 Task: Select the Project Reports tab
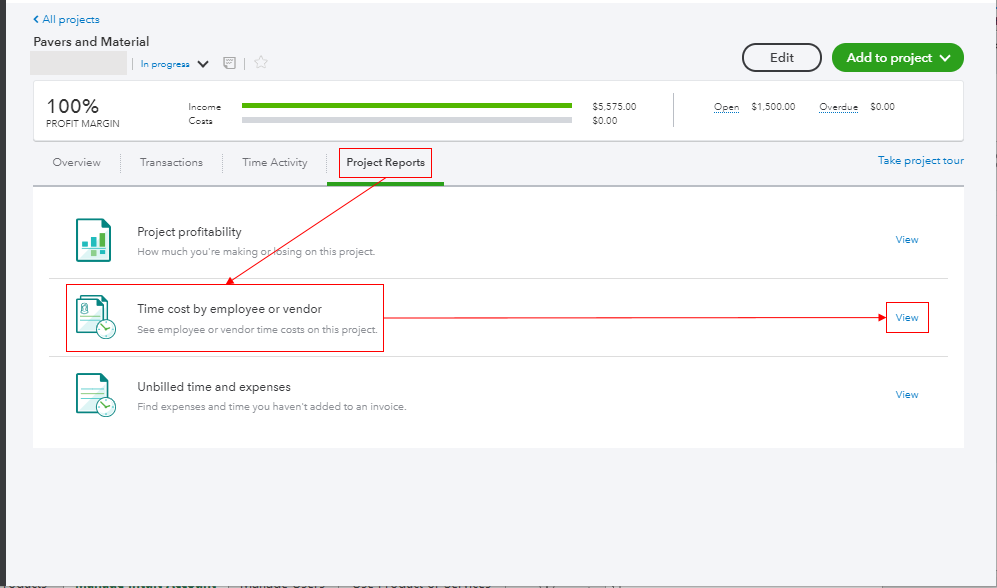pos(385,163)
